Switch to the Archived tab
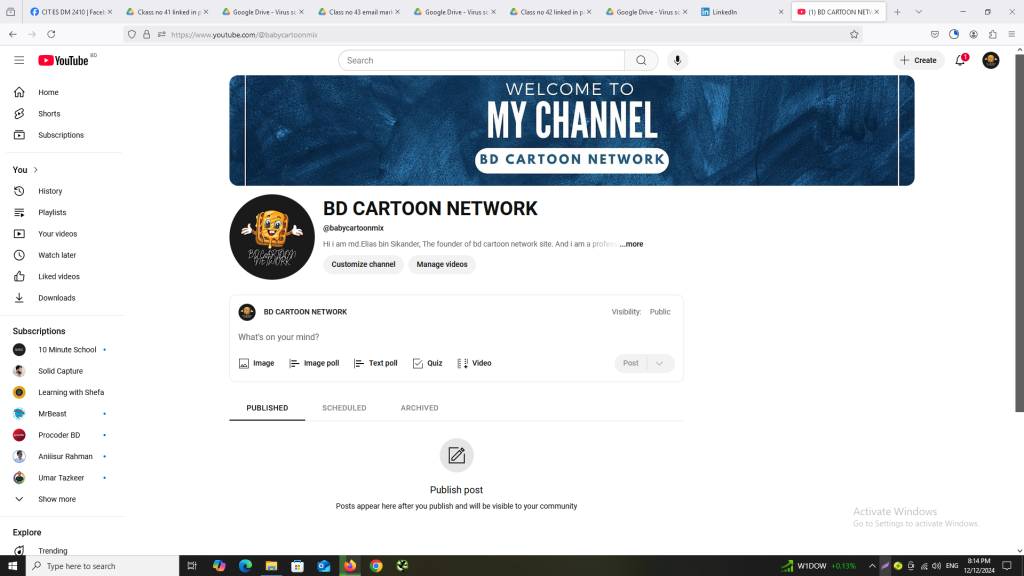Screen dimensions: 1024x576 coord(419,408)
